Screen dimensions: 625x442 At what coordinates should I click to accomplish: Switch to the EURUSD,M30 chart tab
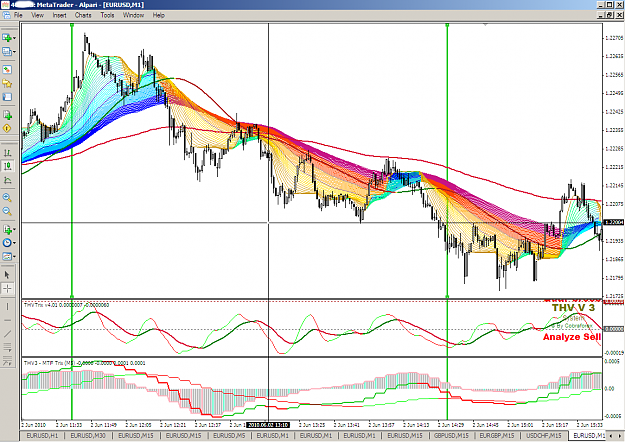coord(88,436)
